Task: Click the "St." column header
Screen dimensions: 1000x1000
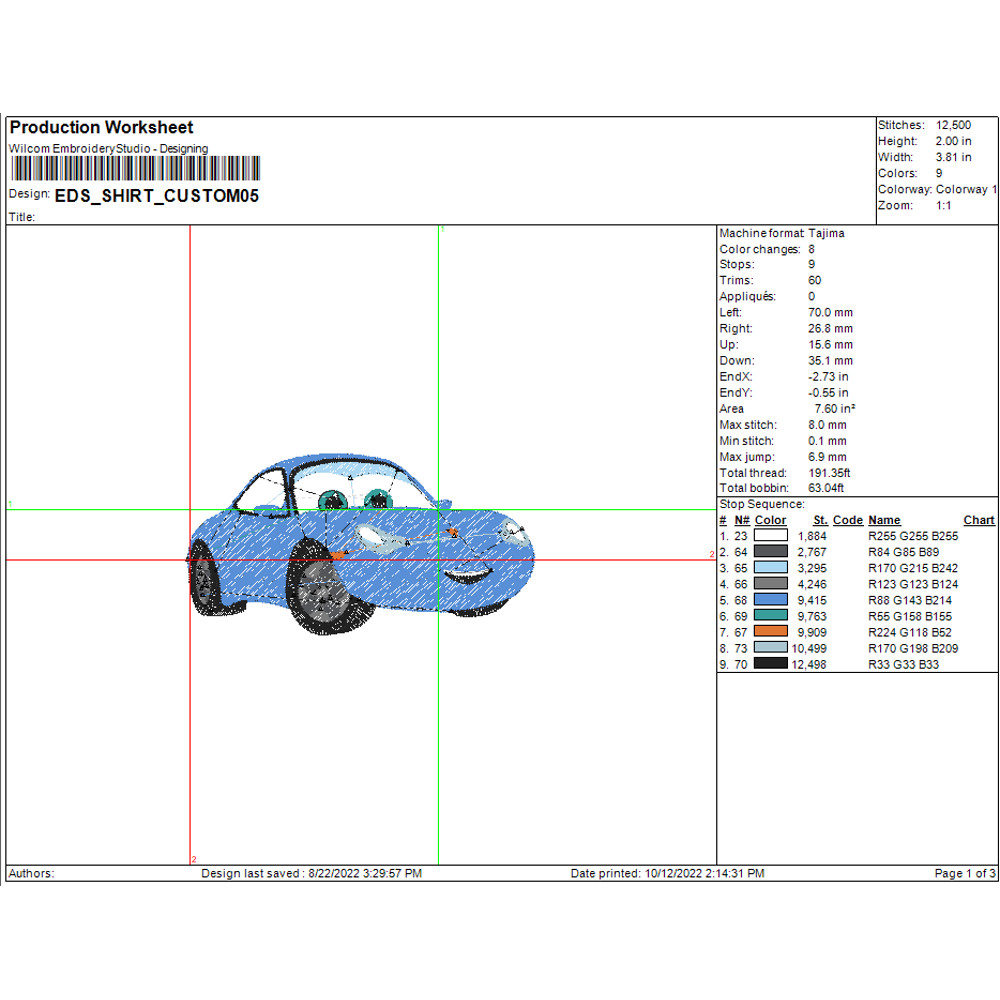Action: pos(820,520)
